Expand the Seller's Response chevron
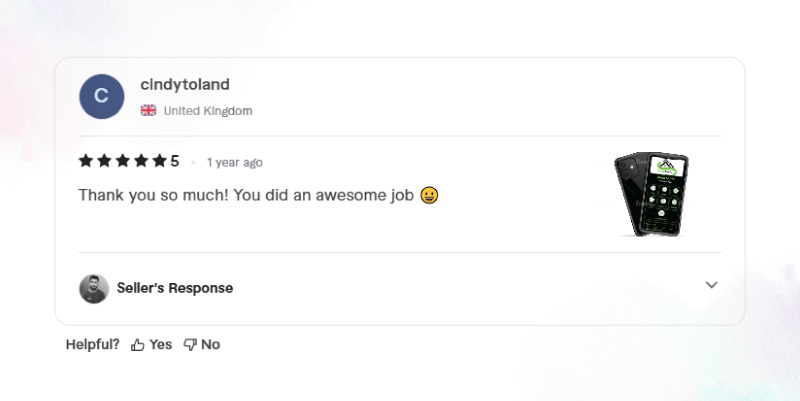Viewport: 800px width, 401px height. [711, 285]
